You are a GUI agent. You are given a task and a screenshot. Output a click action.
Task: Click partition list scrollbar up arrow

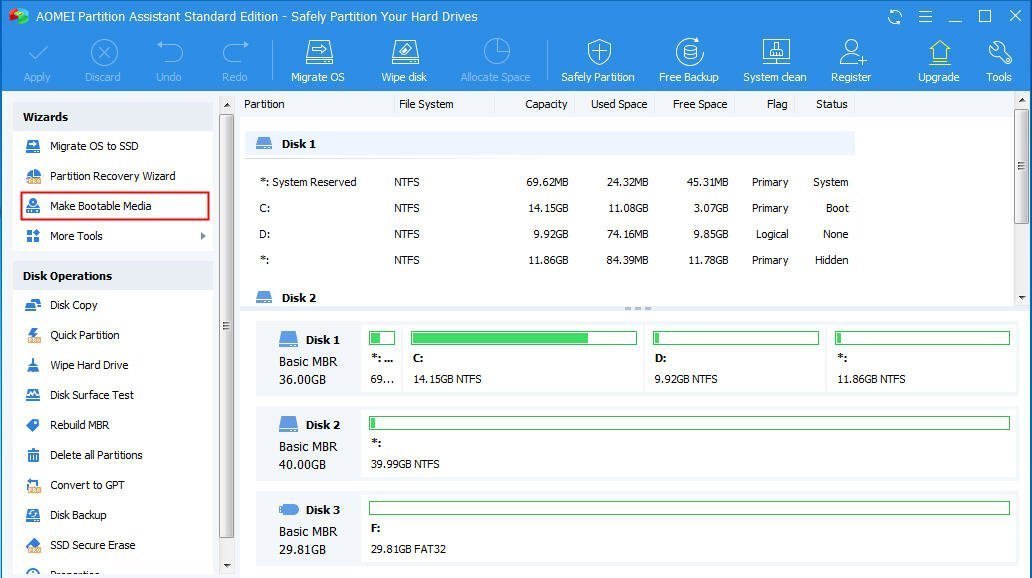coord(1021,101)
